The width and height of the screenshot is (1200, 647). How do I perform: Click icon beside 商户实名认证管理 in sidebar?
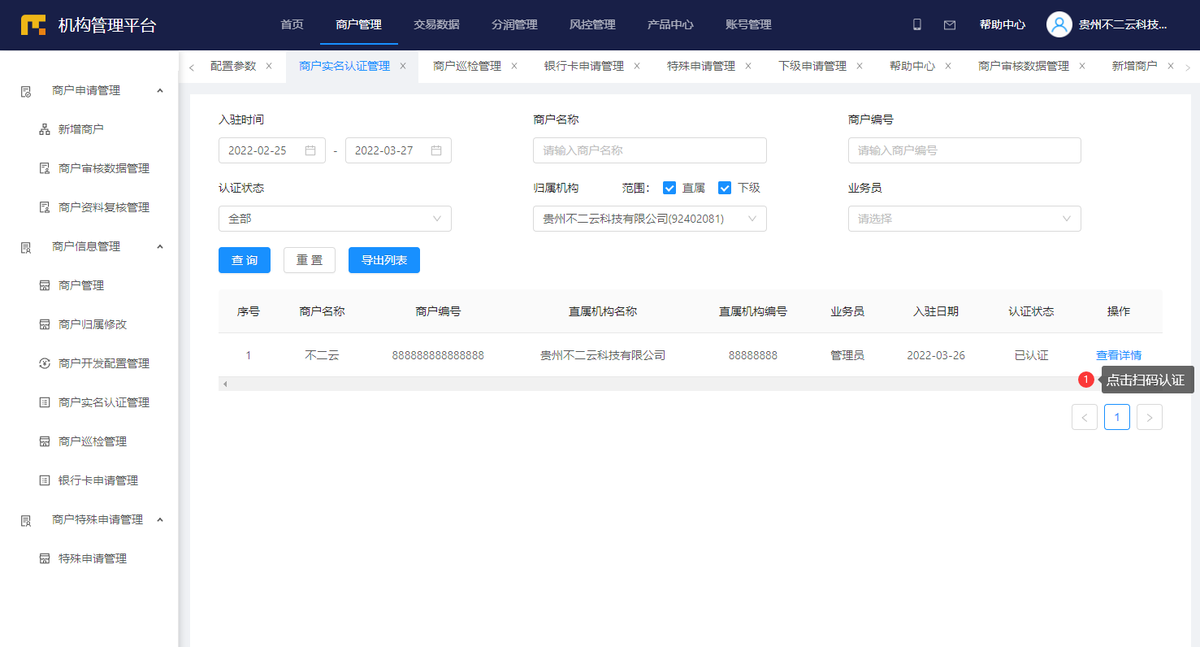pyautogui.click(x=44, y=402)
